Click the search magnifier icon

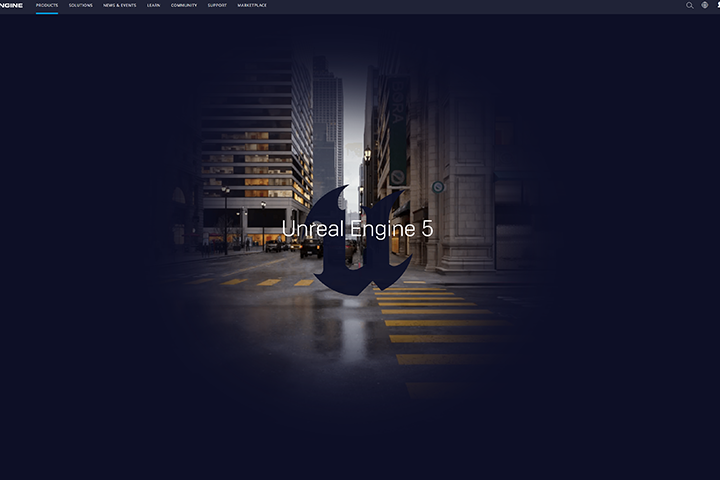coord(690,6)
